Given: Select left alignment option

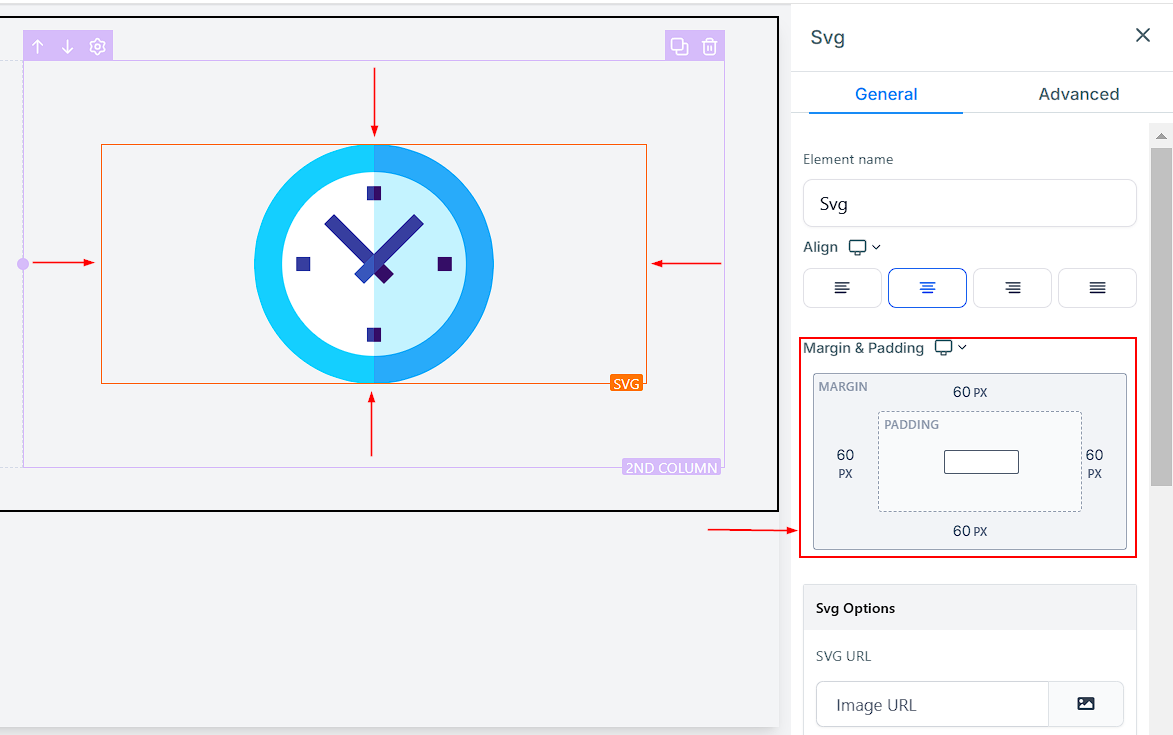Looking at the screenshot, I should pos(842,288).
